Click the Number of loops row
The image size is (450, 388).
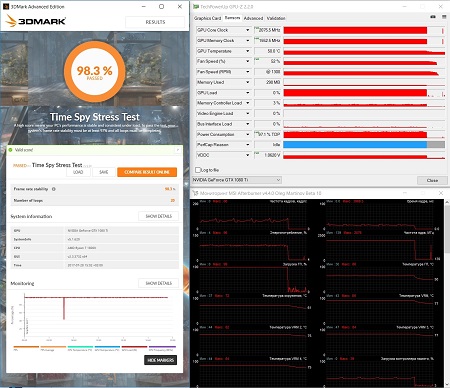tap(94, 200)
